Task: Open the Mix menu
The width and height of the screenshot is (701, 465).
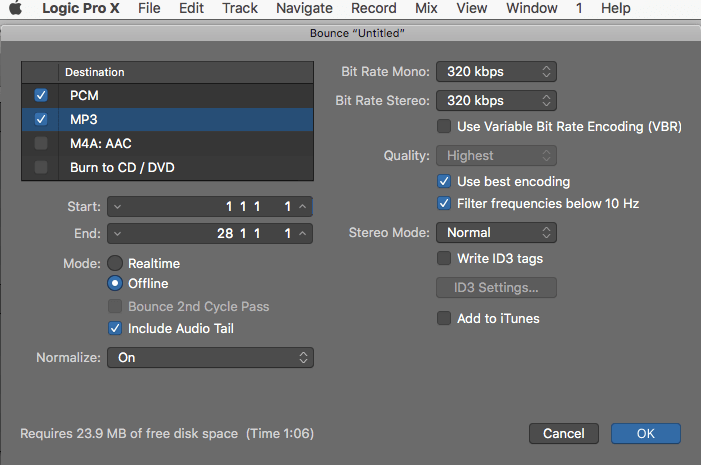Action: [426, 8]
